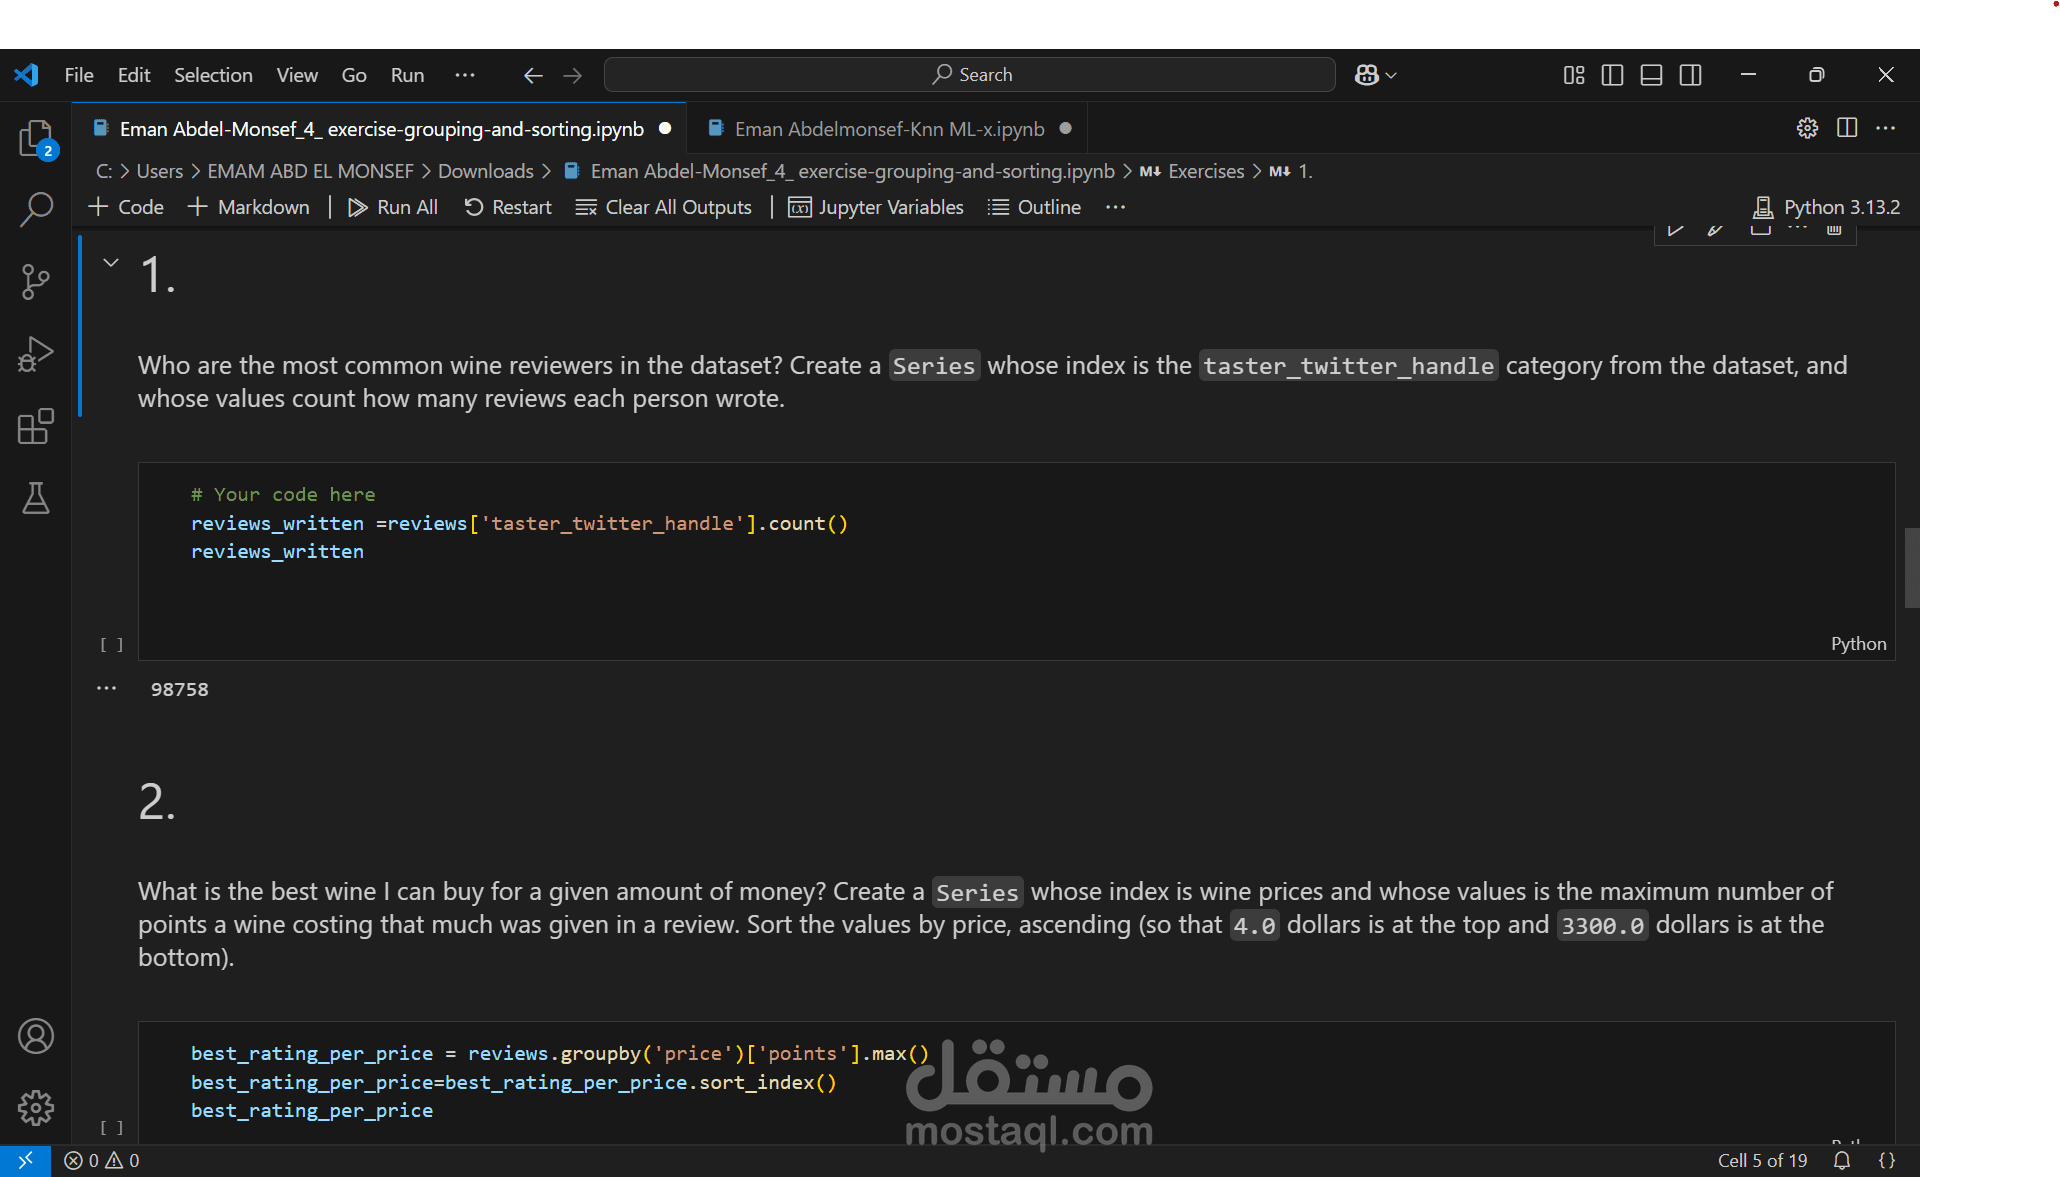Click Clear All Outputs in toolbar

tap(664, 207)
